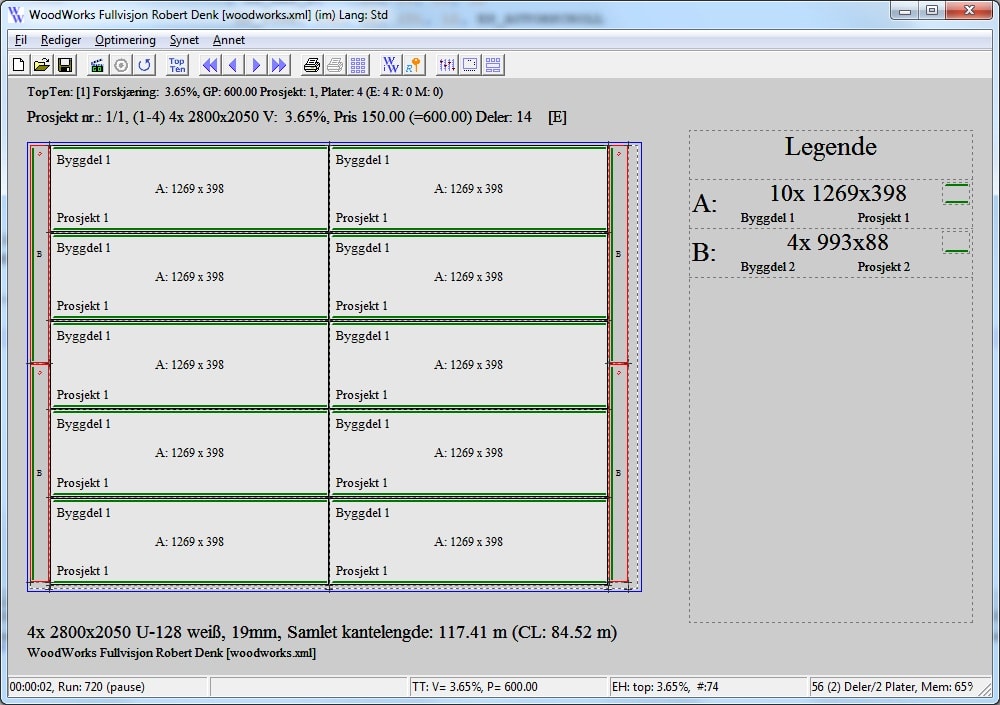Open the Annet menu
Screen dimensions: 1000x705
pos(228,40)
